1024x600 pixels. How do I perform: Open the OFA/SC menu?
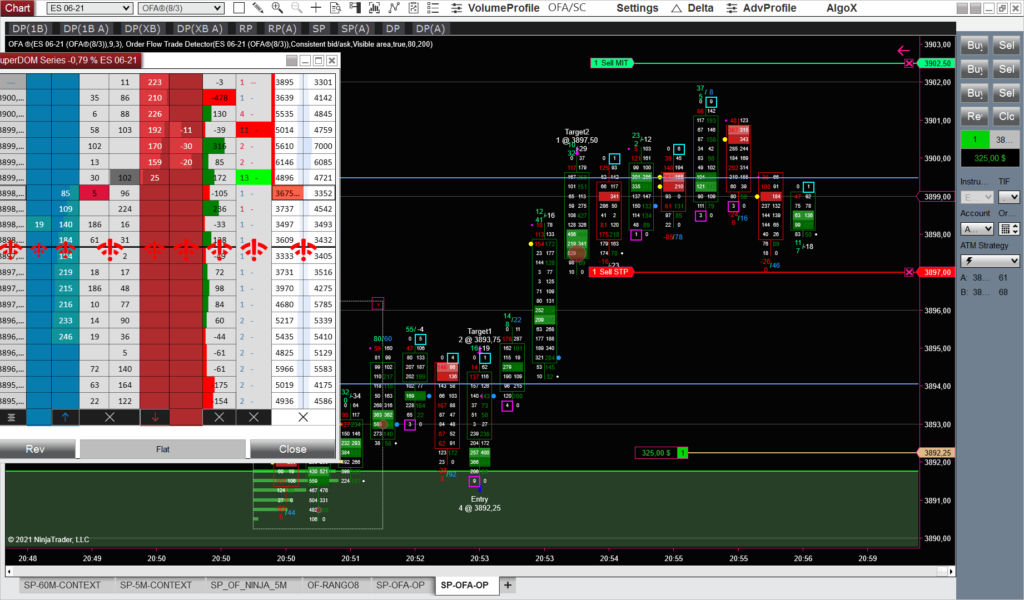click(x=567, y=8)
